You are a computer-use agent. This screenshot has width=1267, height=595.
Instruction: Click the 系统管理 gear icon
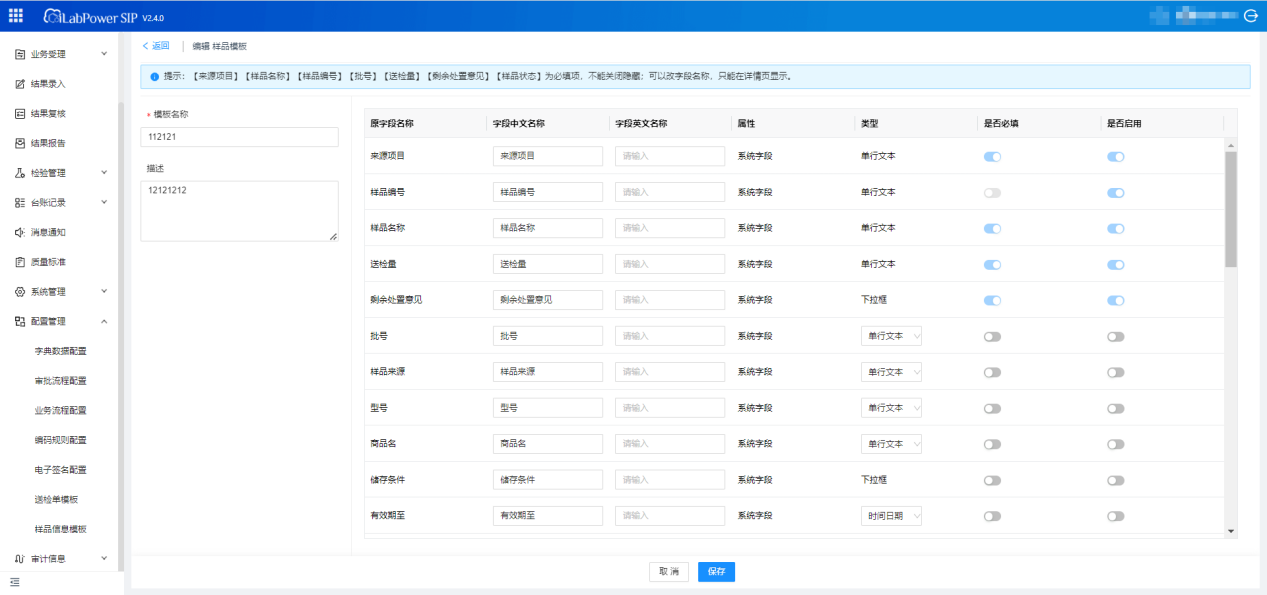(x=20, y=292)
